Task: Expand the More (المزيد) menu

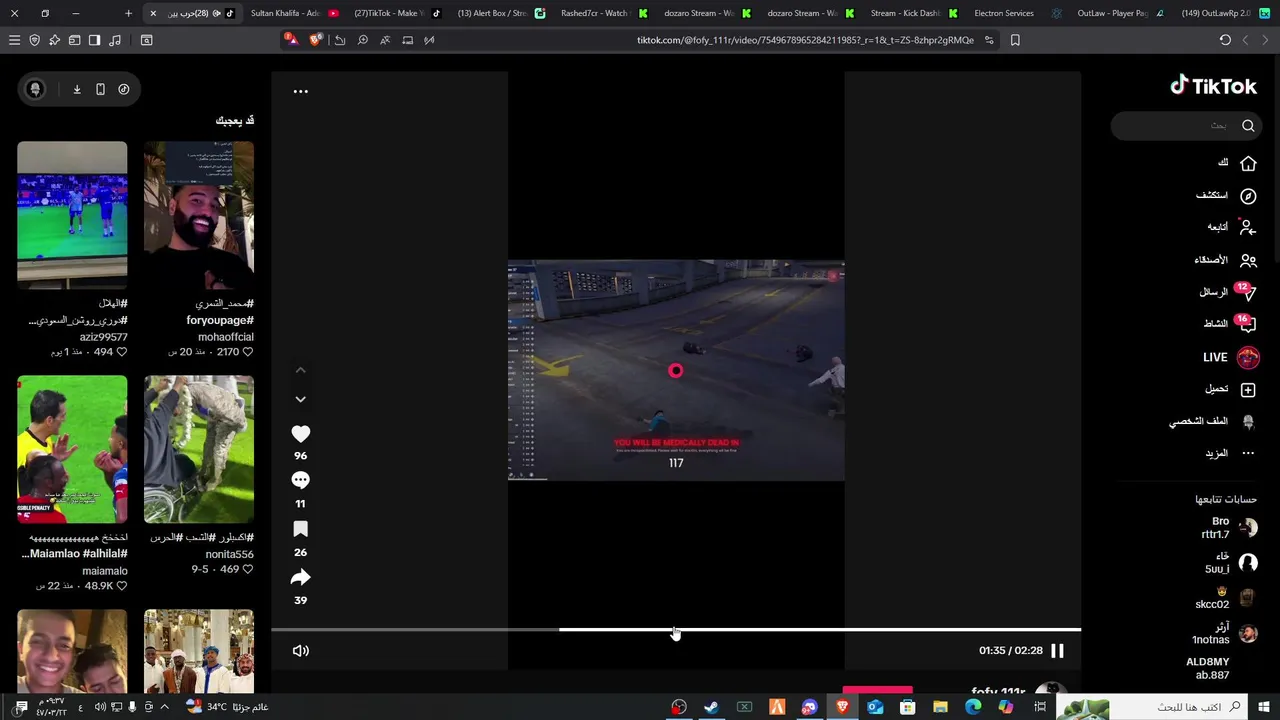Action: click(1229, 453)
